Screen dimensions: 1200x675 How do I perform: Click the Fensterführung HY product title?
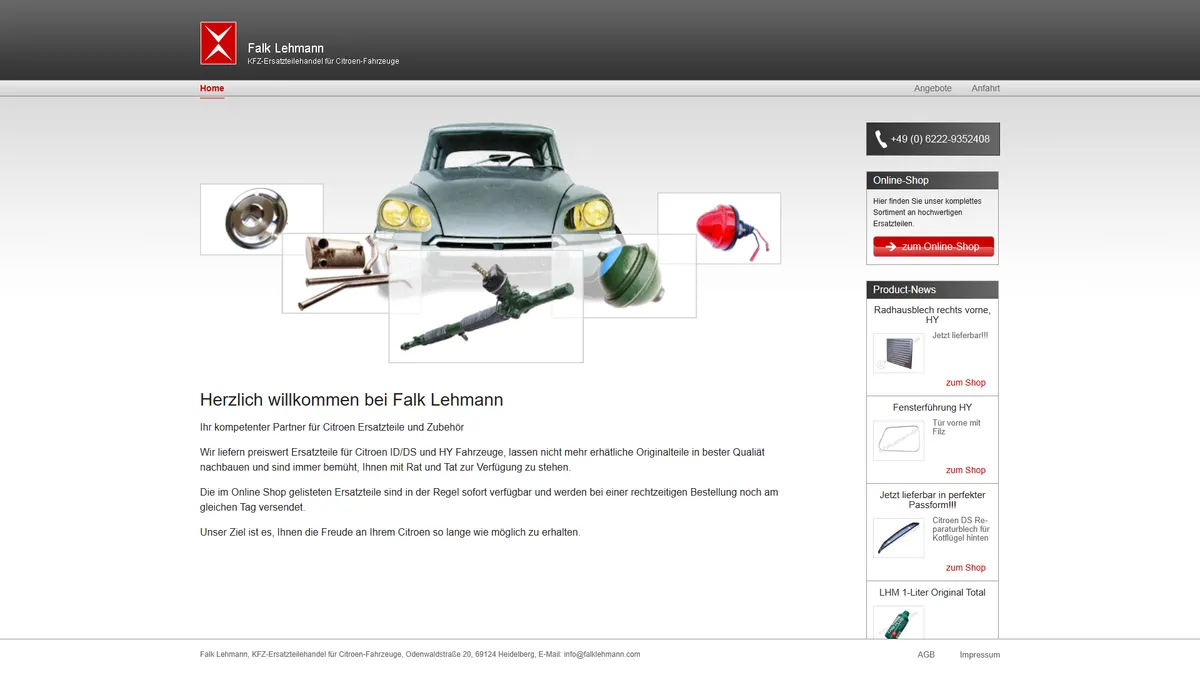[x=932, y=408]
